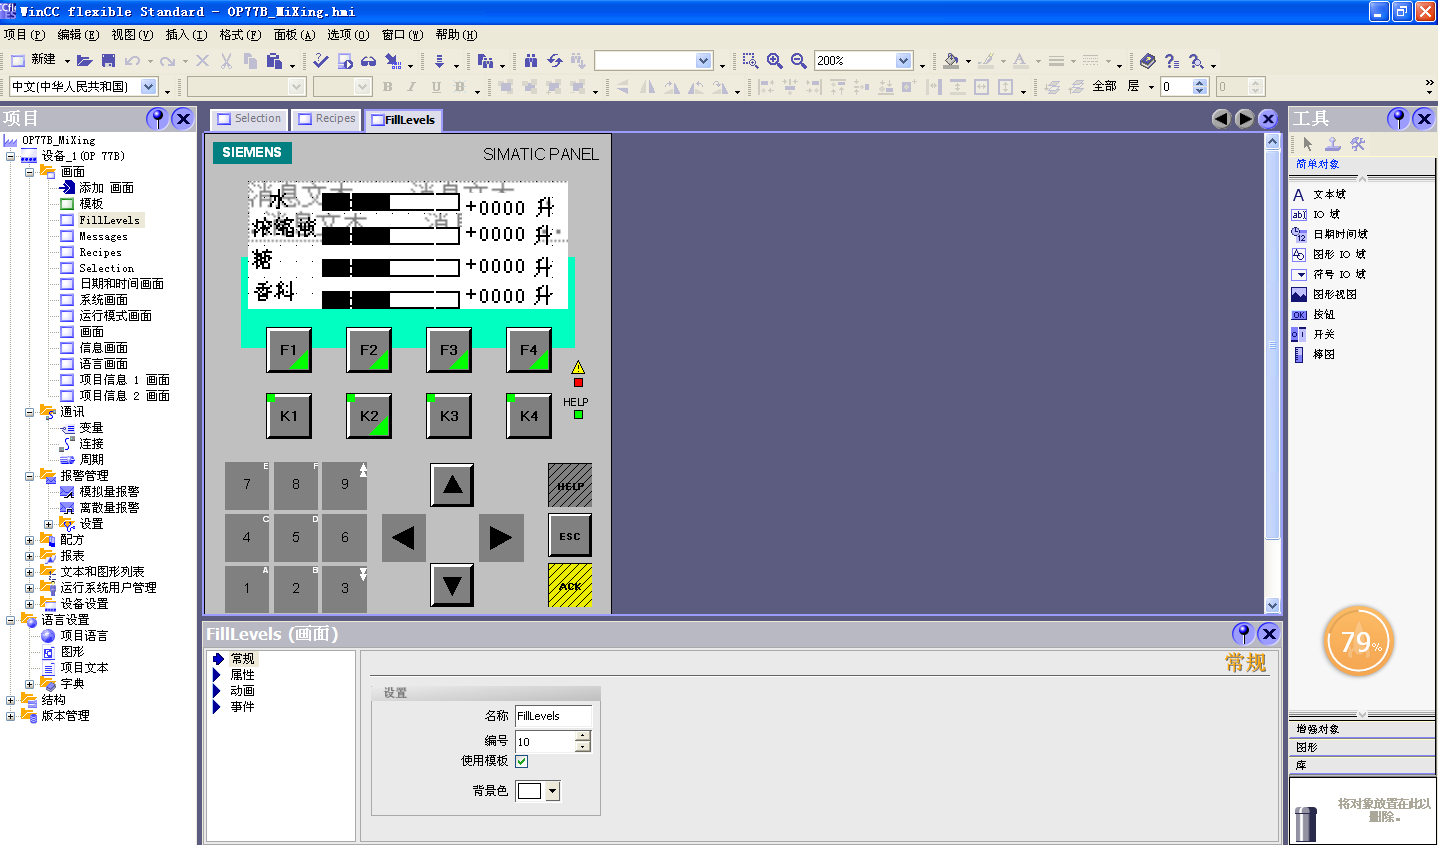Click the Open project folder icon
Viewport: 1438px width, 845px height.
pyautogui.click(x=84, y=61)
